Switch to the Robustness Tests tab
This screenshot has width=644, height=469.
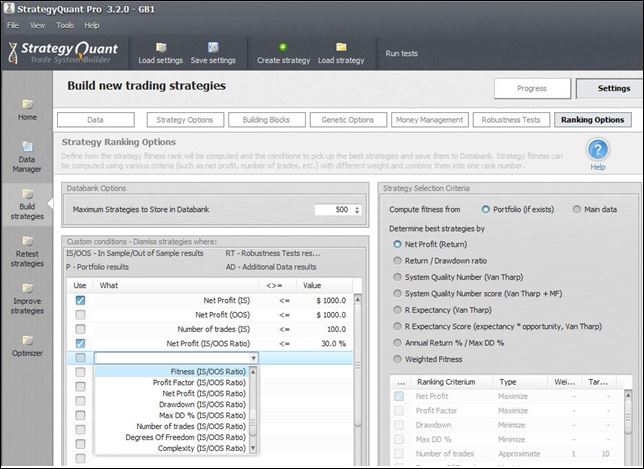pos(511,120)
